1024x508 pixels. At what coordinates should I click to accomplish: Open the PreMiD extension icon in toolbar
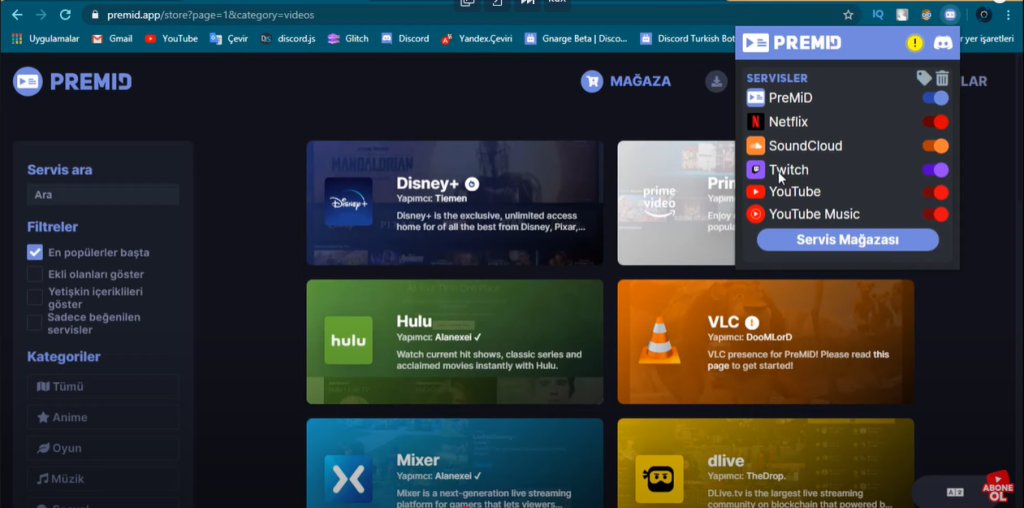950,14
